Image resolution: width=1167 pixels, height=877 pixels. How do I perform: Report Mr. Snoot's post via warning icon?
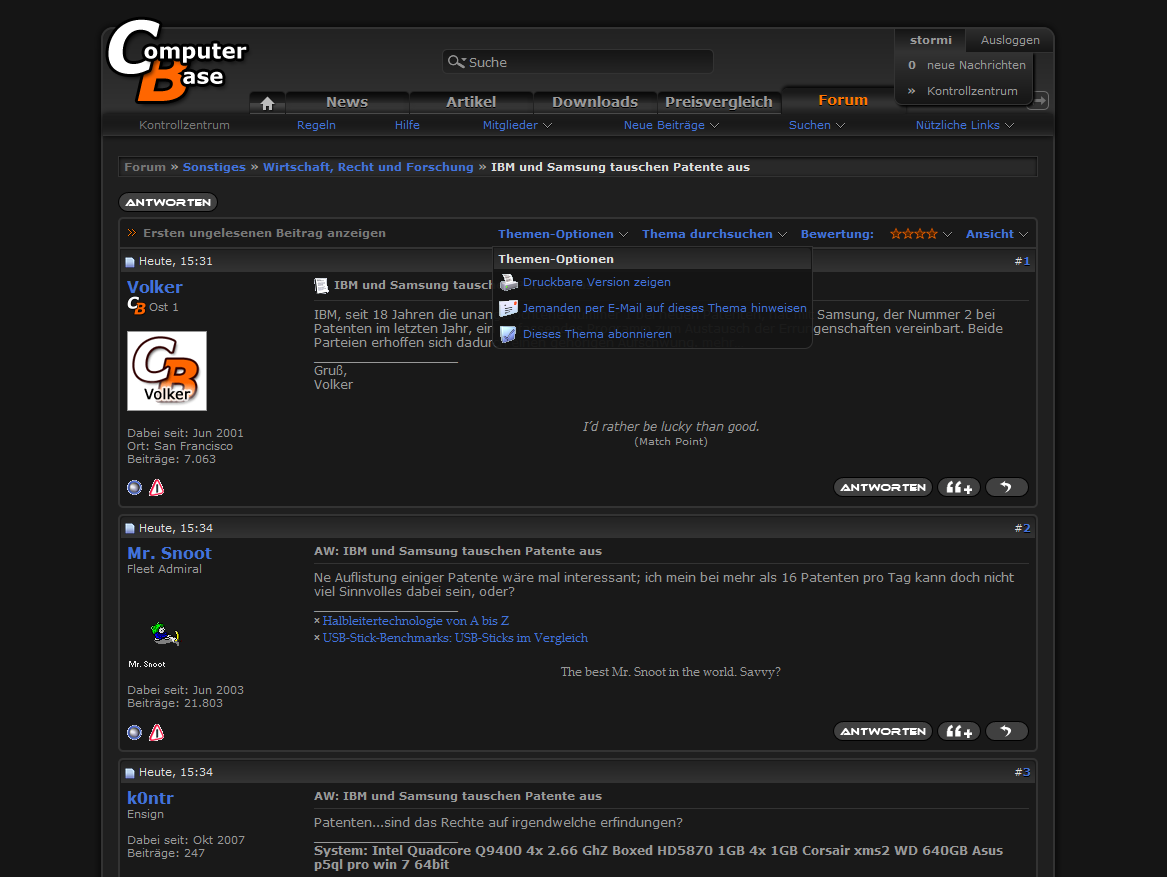click(x=156, y=733)
